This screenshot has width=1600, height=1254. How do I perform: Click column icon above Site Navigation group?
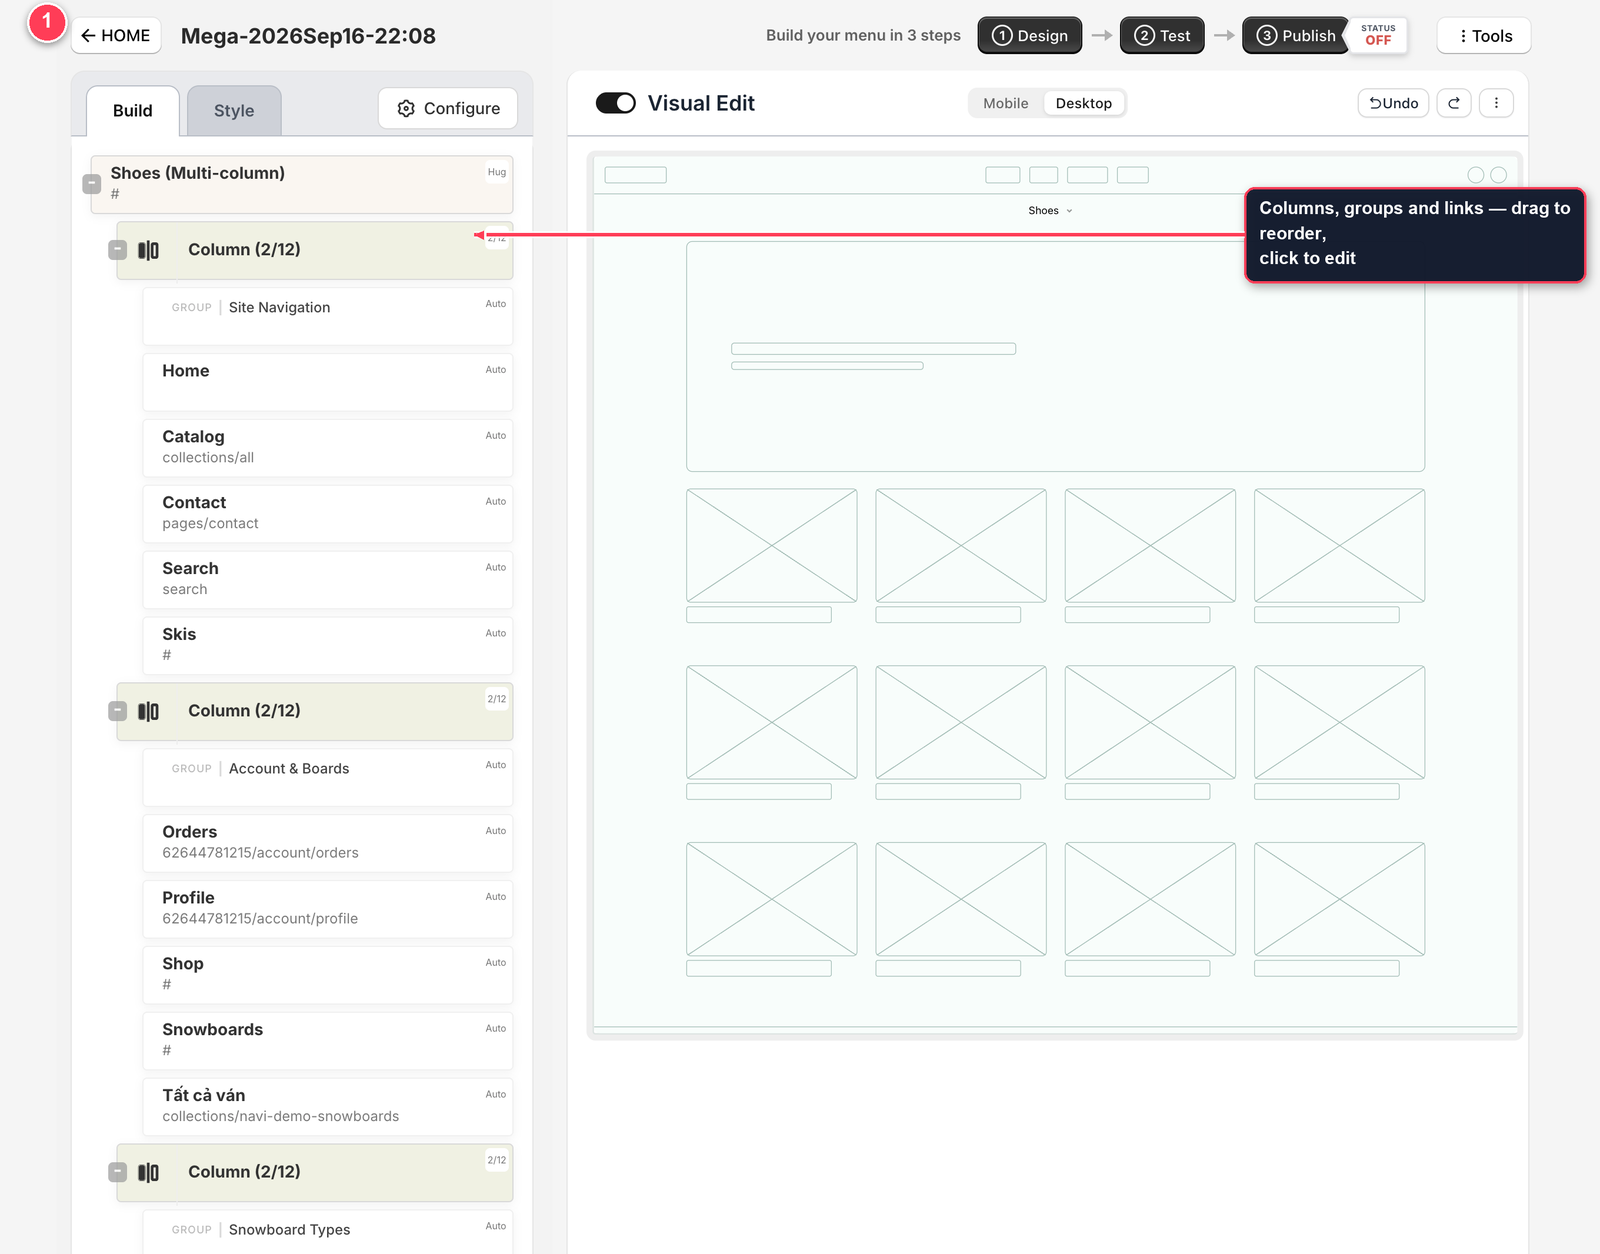point(148,250)
